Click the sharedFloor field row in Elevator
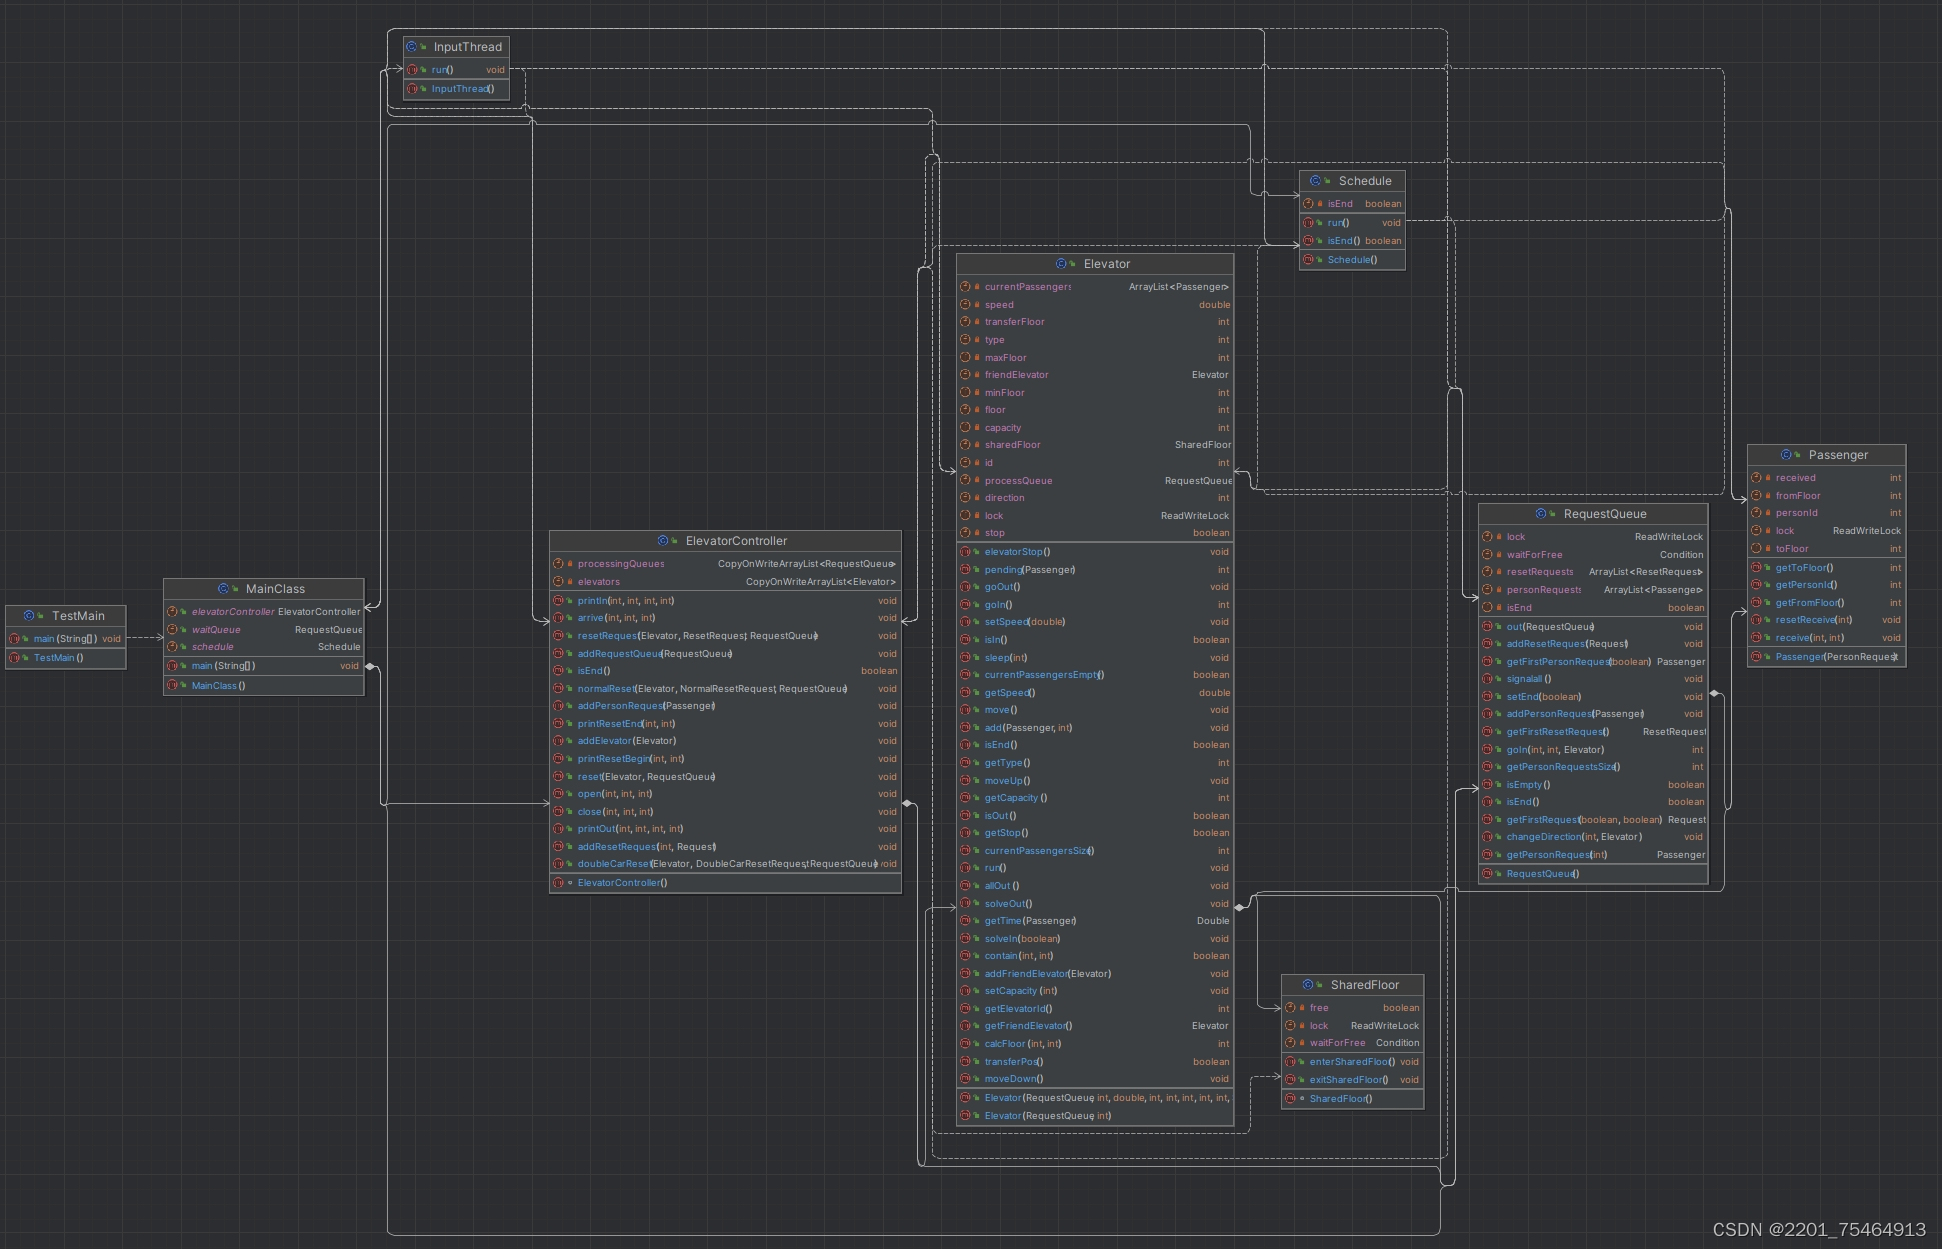 (1095, 445)
